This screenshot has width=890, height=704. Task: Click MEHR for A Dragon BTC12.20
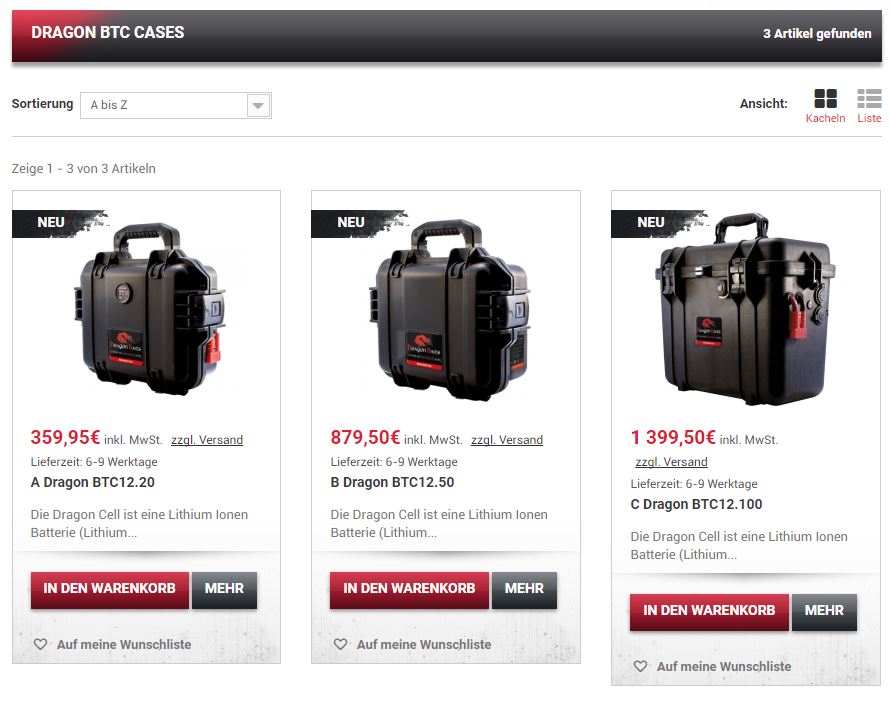click(x=224, y=589)
